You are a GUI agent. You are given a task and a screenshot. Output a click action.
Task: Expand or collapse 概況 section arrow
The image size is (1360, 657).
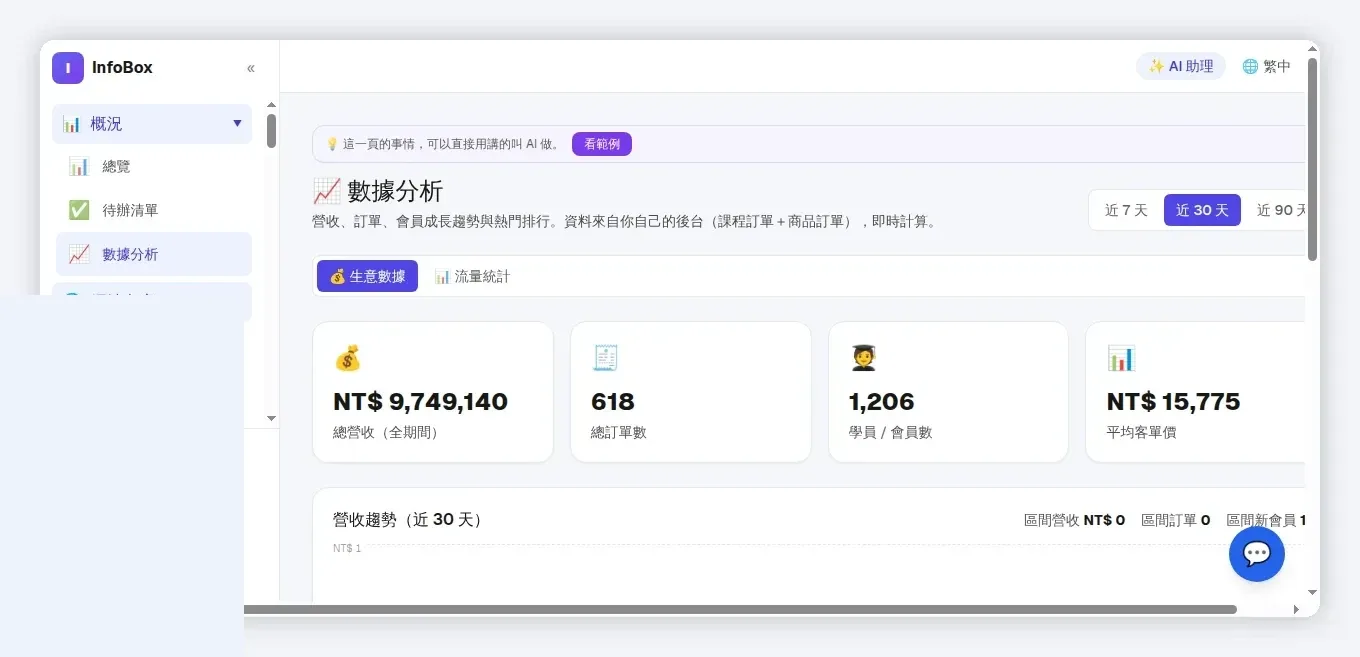(x=237, y=123)
